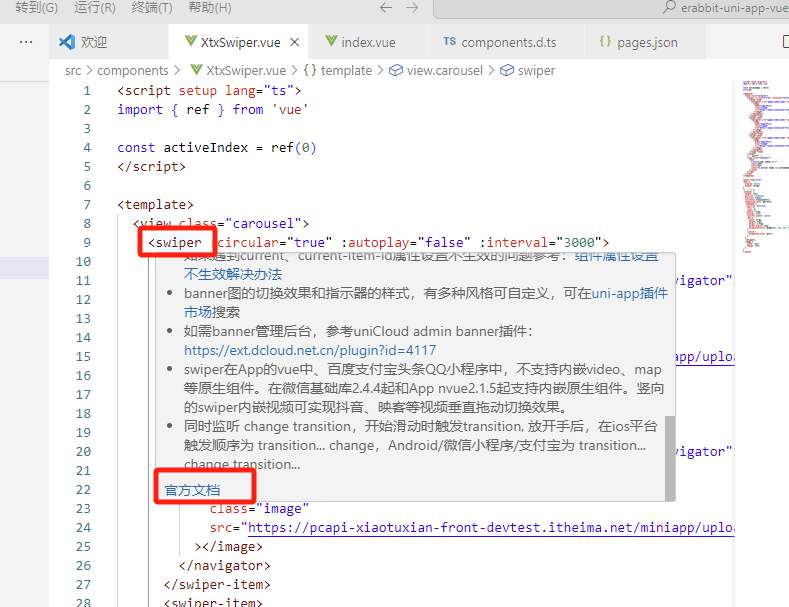This screenshot has width=789, height=607.
Task: Go back with the left arrow
Action: (x=386, y=8)
